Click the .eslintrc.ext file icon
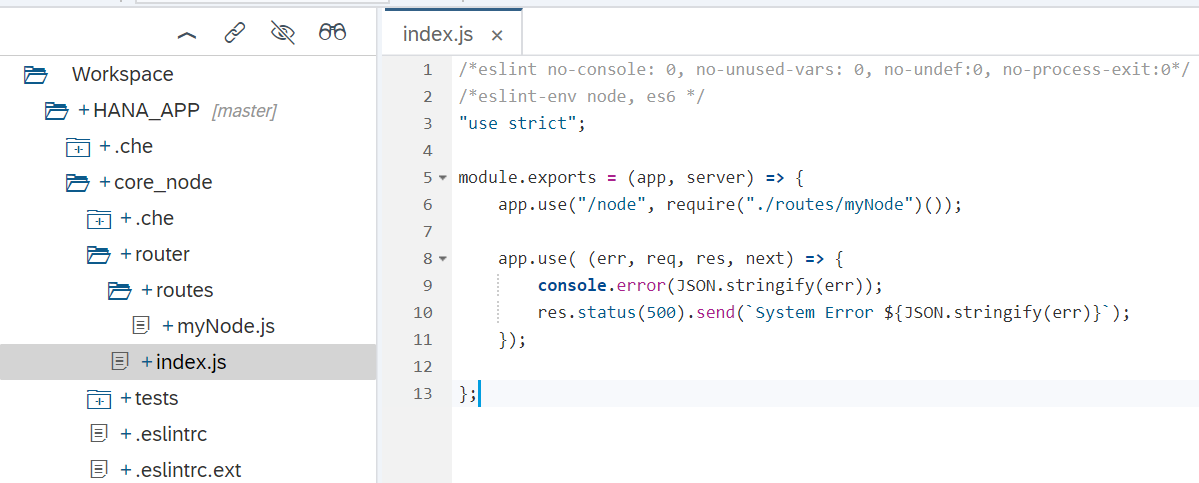The image size is (1199, 483). click(x=98, y=470)
